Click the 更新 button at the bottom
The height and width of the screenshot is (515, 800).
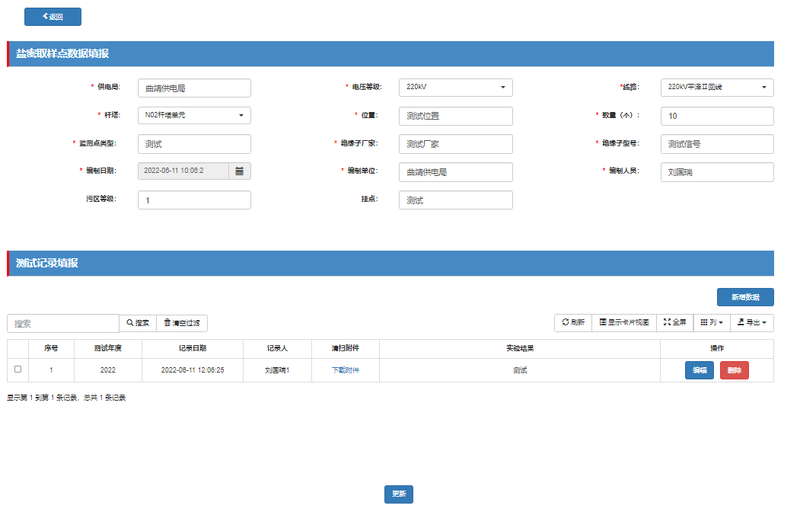398,494
